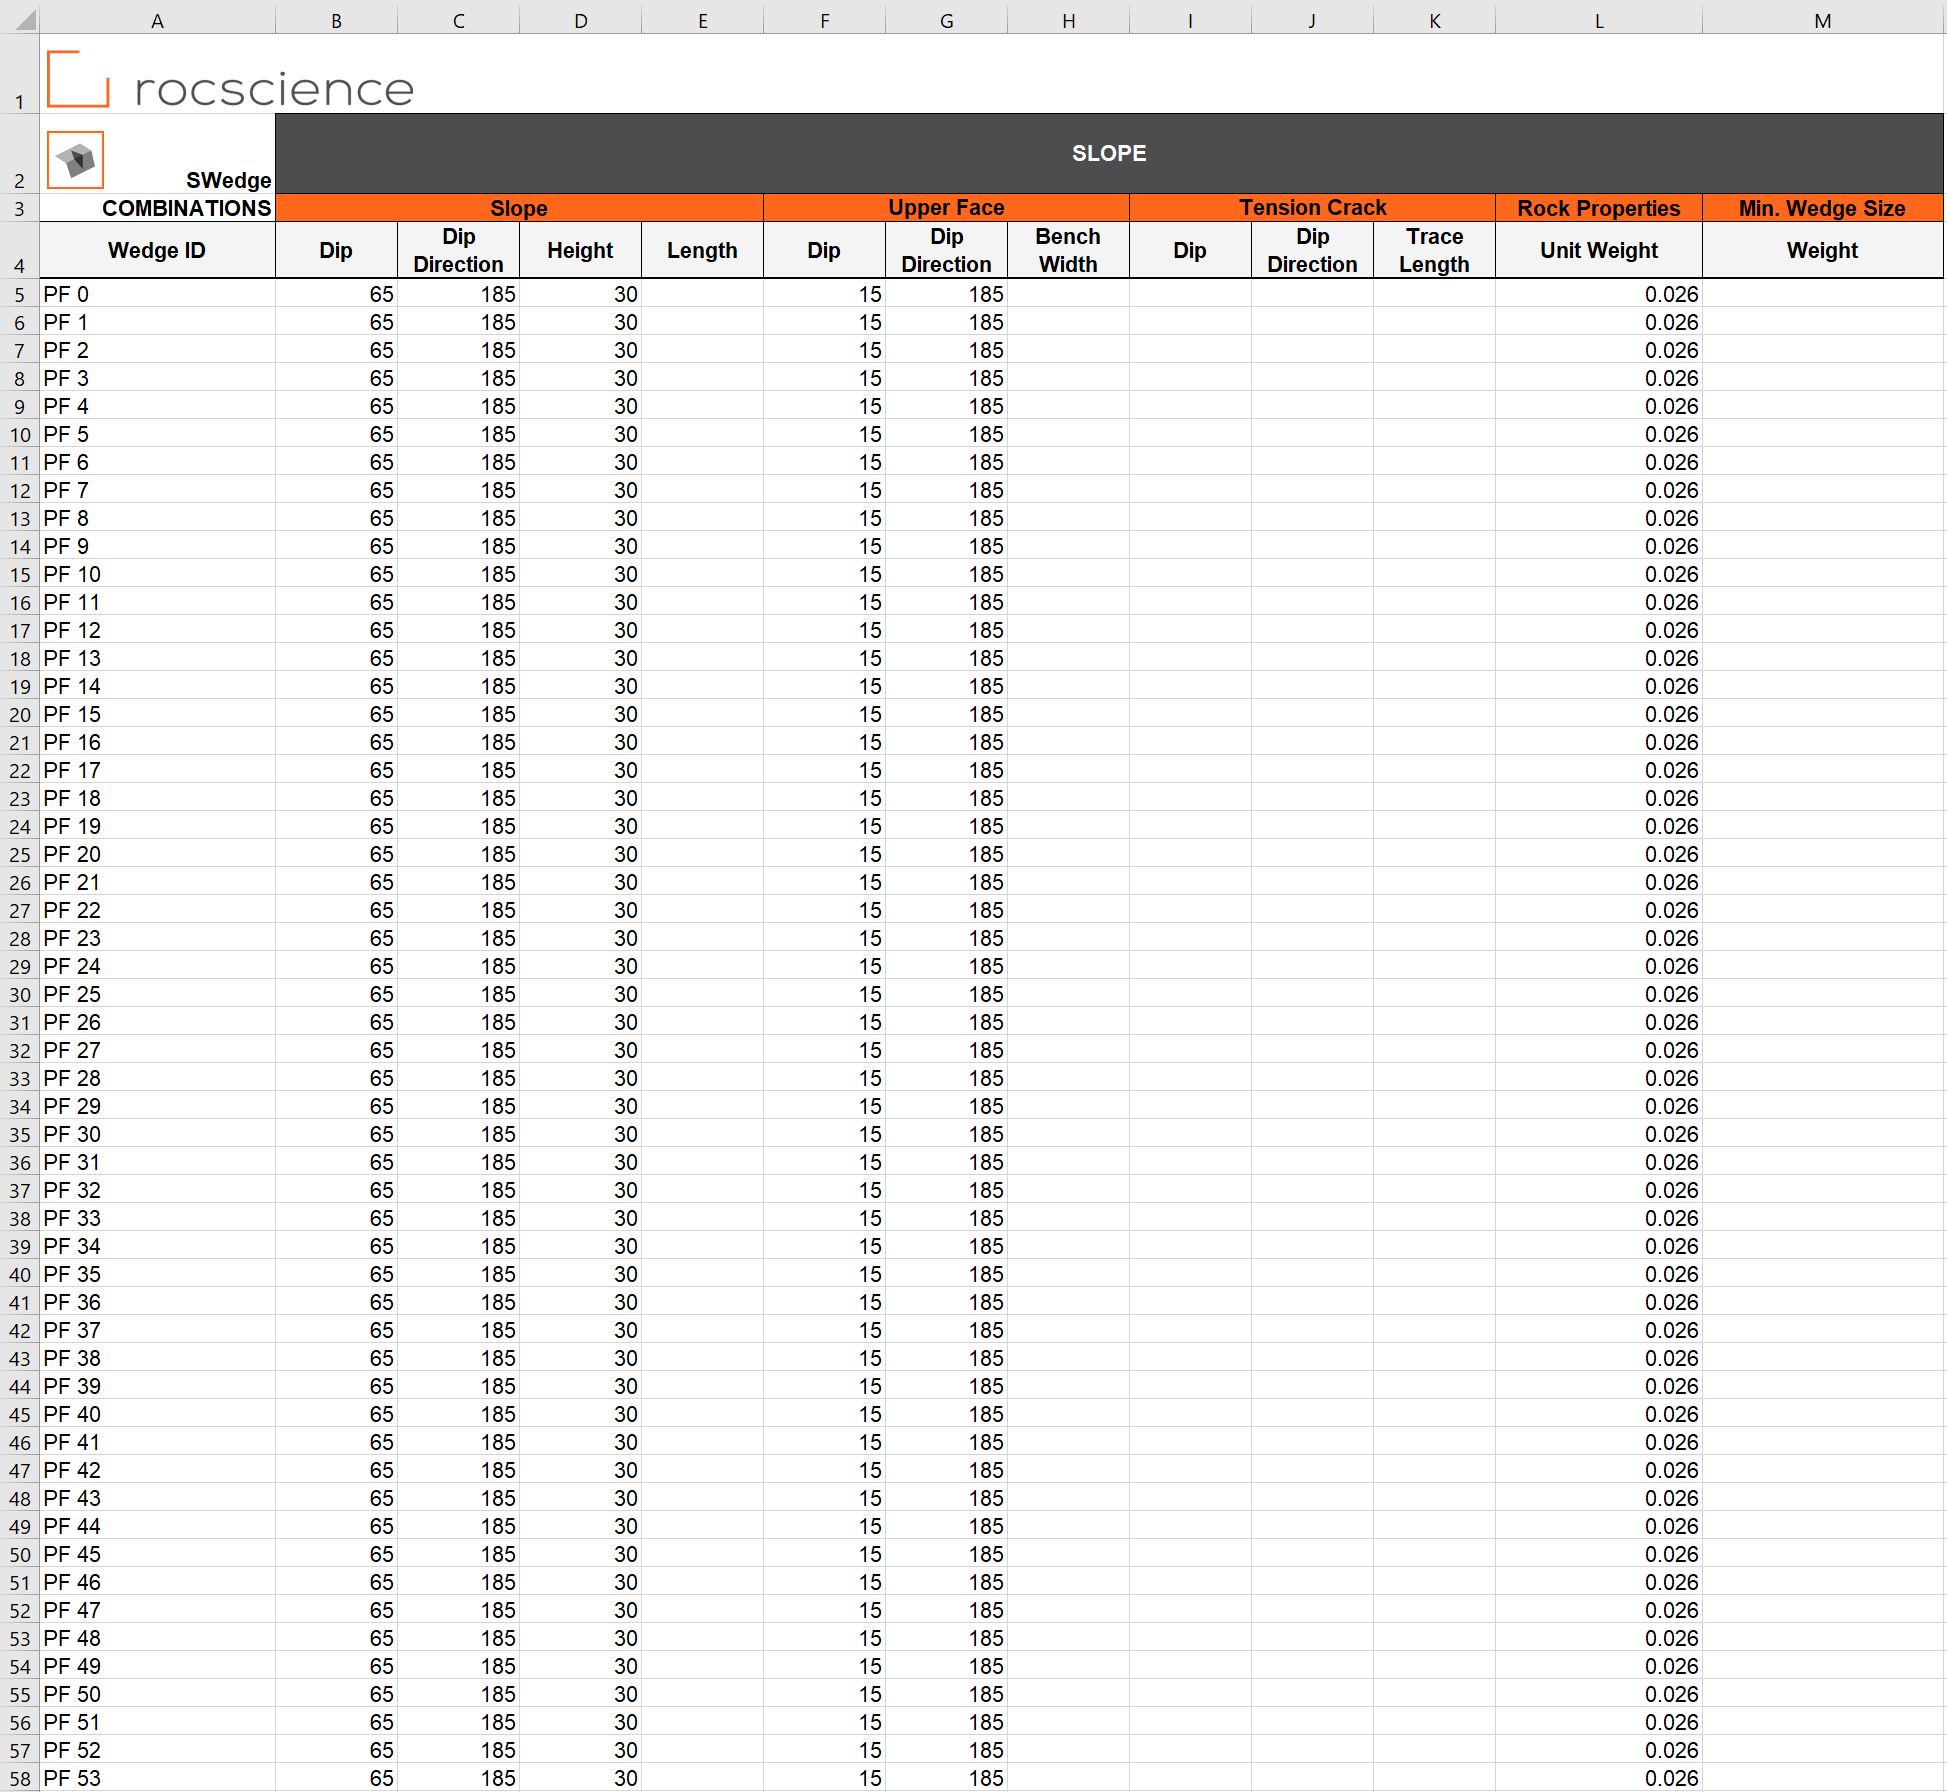1947x1792 pixels.
Task: Click the empty Weight cell in PF 8 row
Action: tap(1822, 518)
